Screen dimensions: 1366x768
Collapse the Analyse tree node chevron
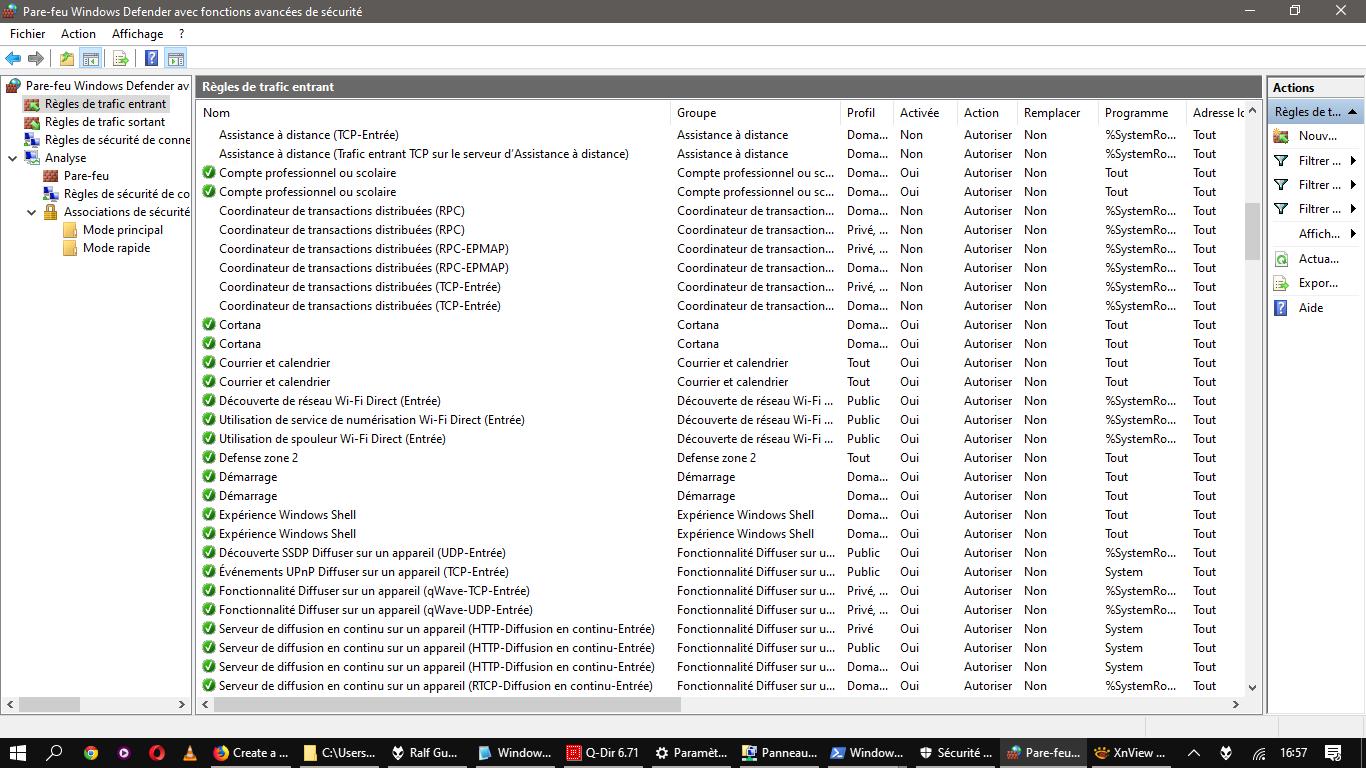pyautogui.click(x=12, y=158)
